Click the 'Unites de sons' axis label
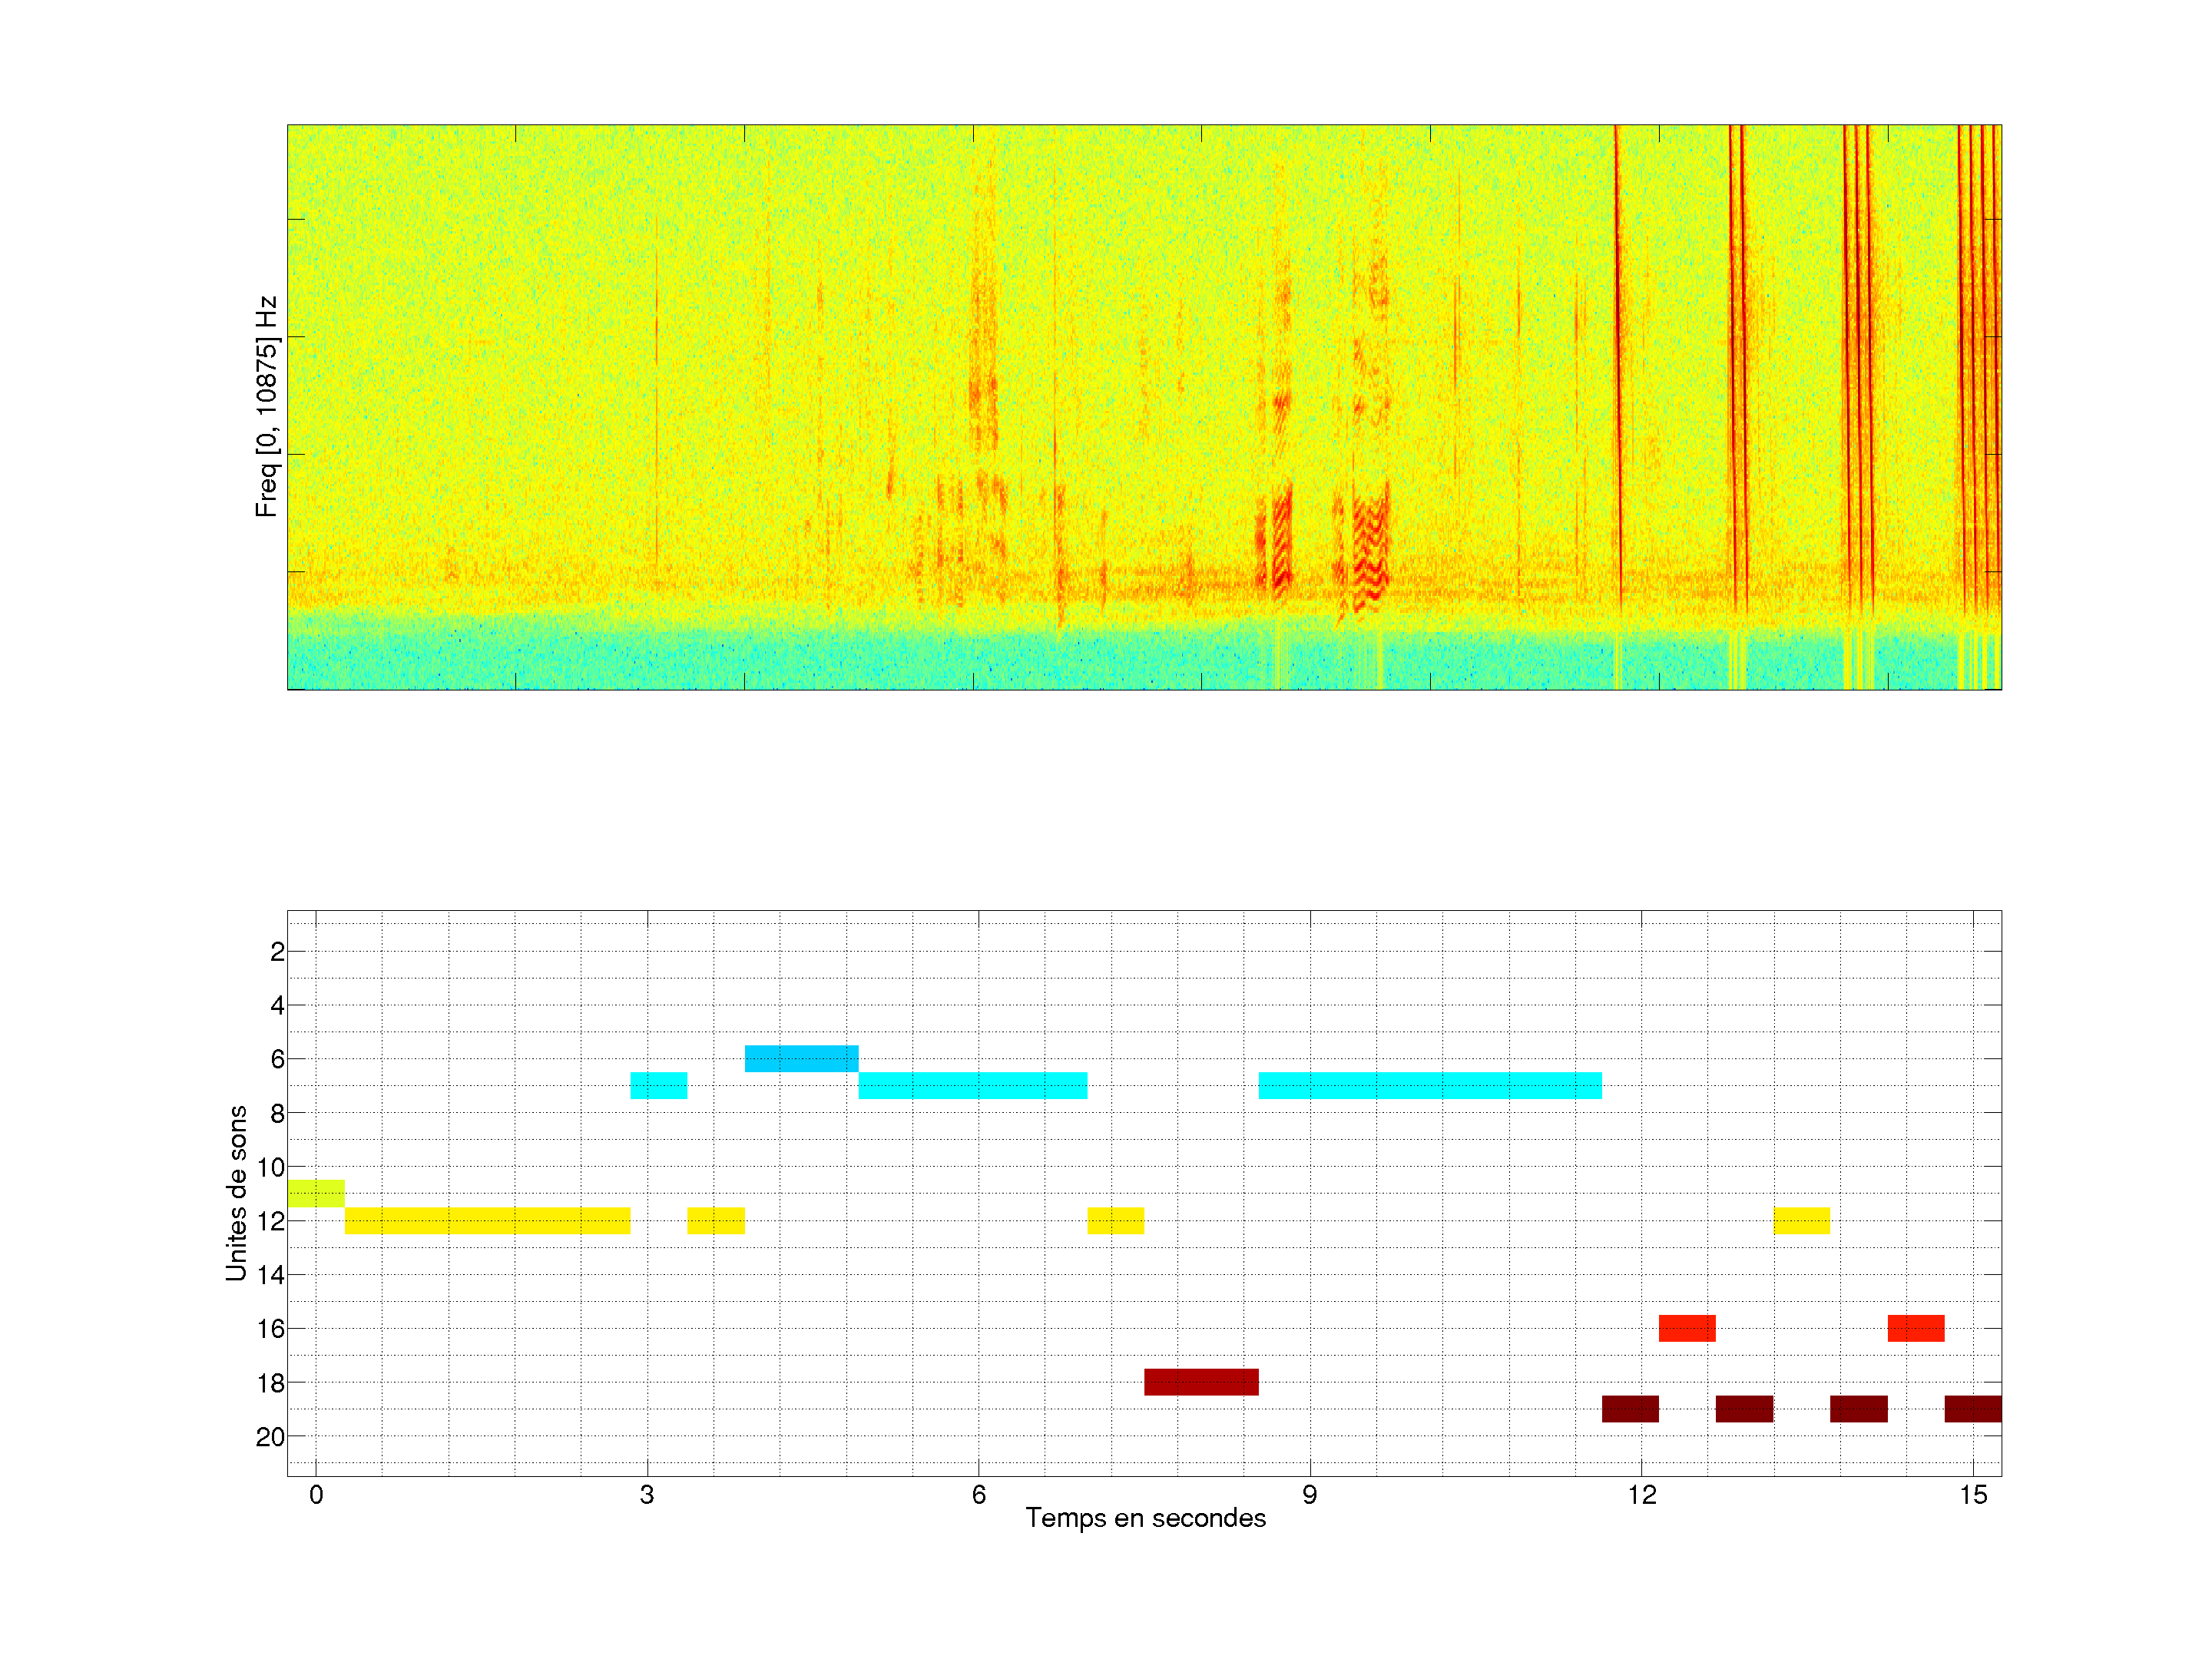2212x1659 pixels. 237,1192
